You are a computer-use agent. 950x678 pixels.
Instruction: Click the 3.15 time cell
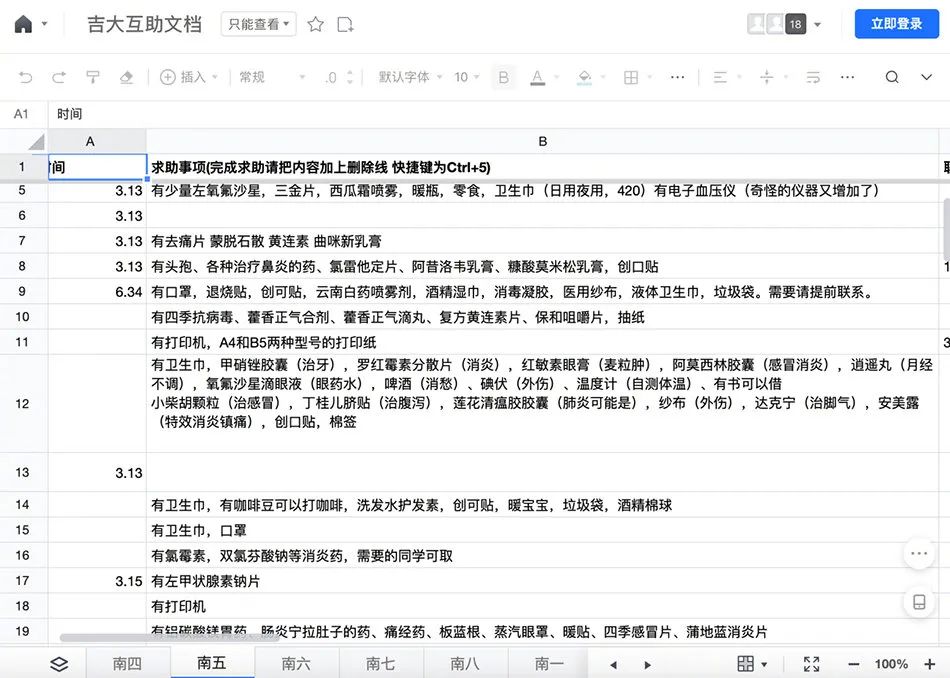coord(97,581)
